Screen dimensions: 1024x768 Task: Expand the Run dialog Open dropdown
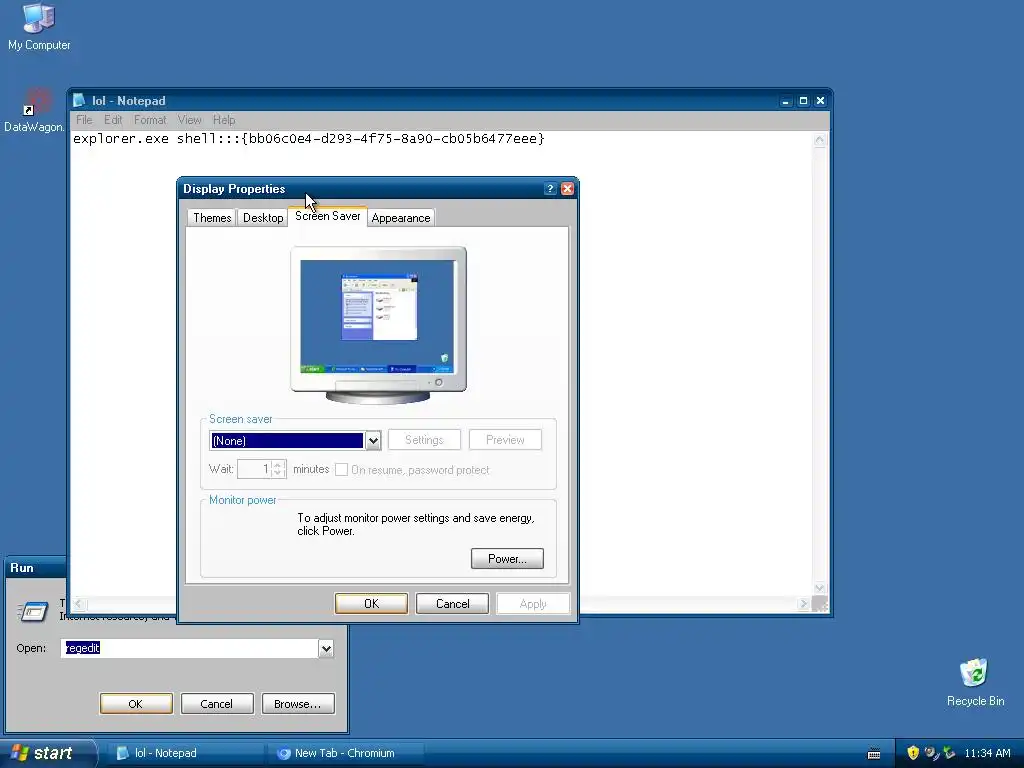(326, 648)
